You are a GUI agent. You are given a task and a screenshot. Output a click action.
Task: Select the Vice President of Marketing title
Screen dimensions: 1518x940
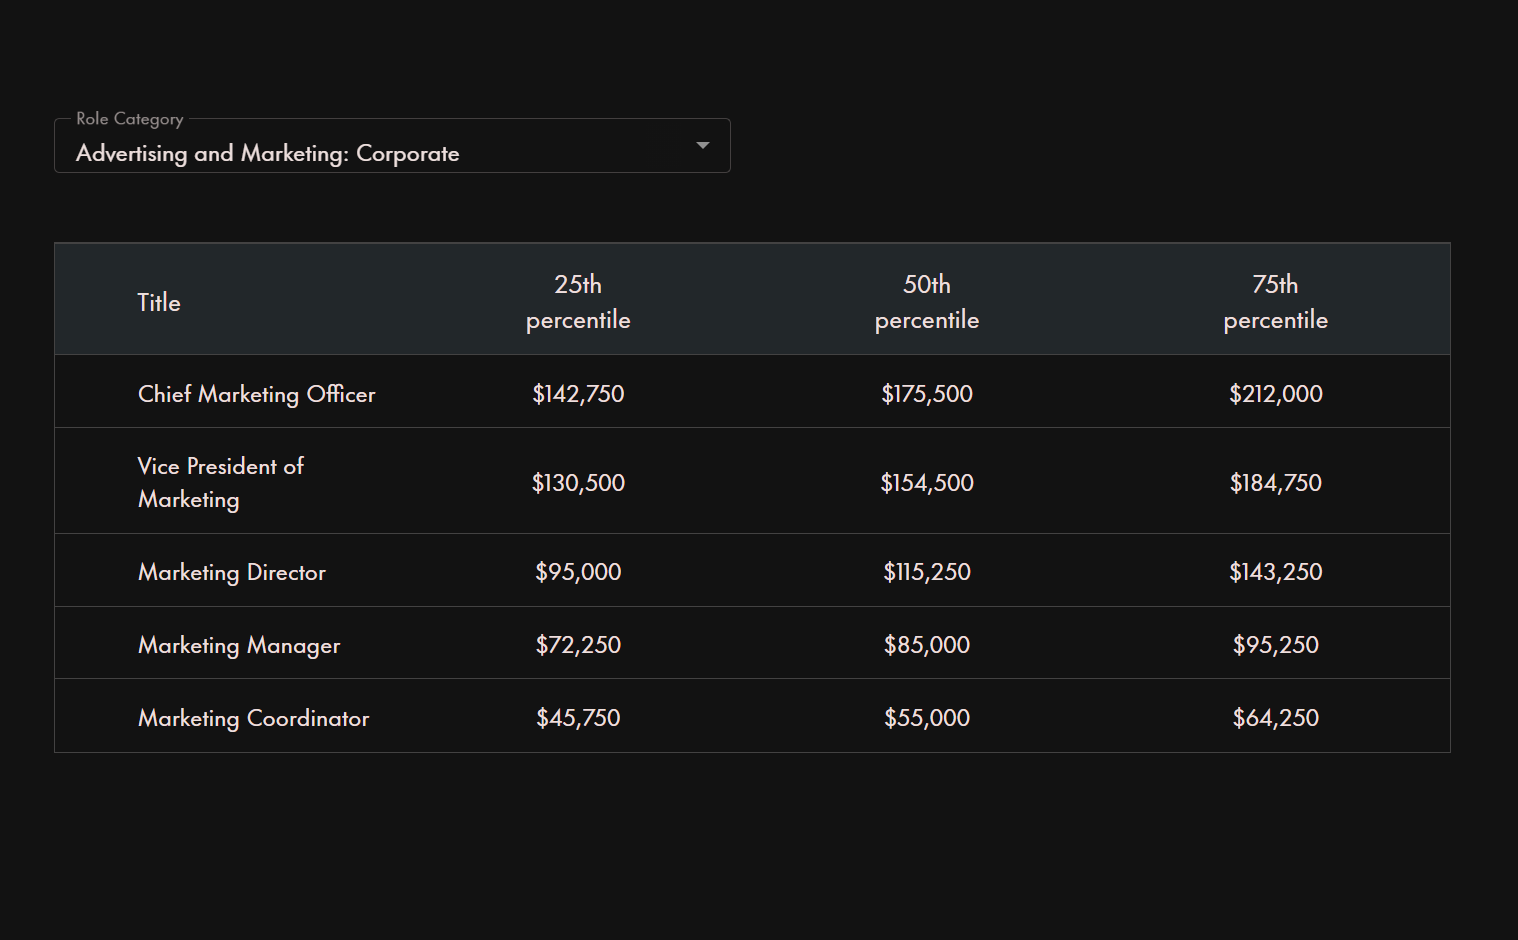point(220,482)
